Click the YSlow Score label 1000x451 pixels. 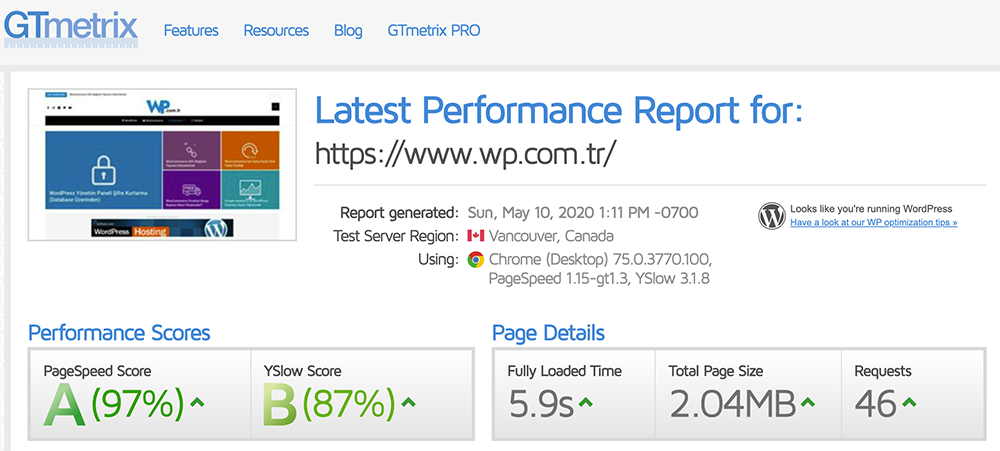tap(302, 371)
